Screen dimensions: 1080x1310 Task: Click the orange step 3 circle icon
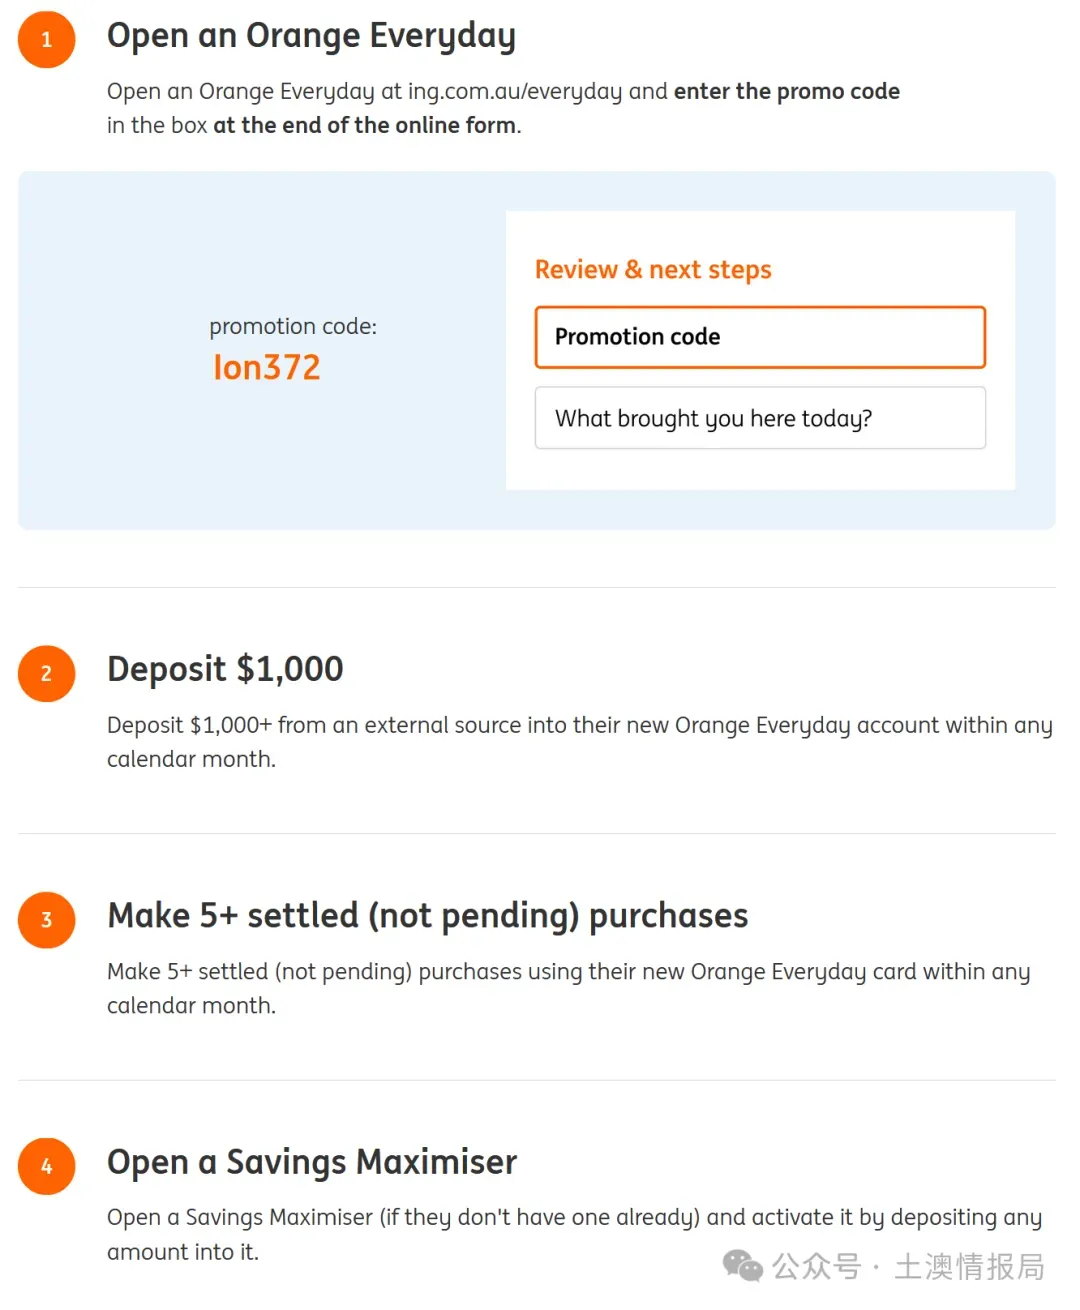[x=46, y=920]
